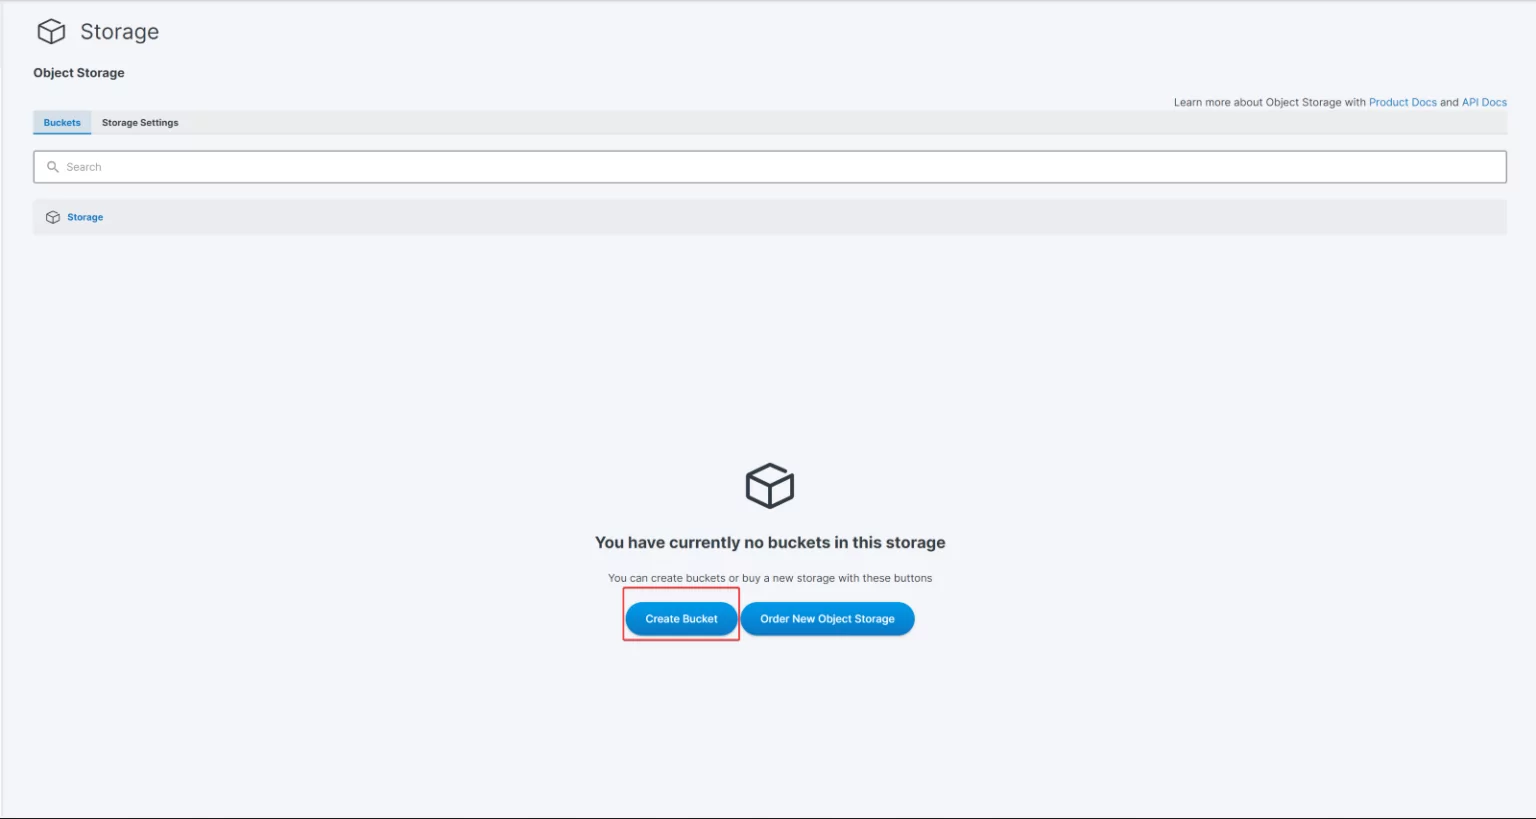1536x819 pixels.
Task: Click the Storage page title text
Action: click(119, 32)
